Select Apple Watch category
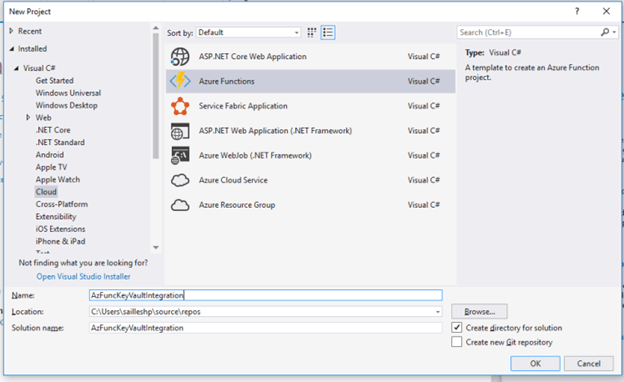624x382 pixels. 58,179
